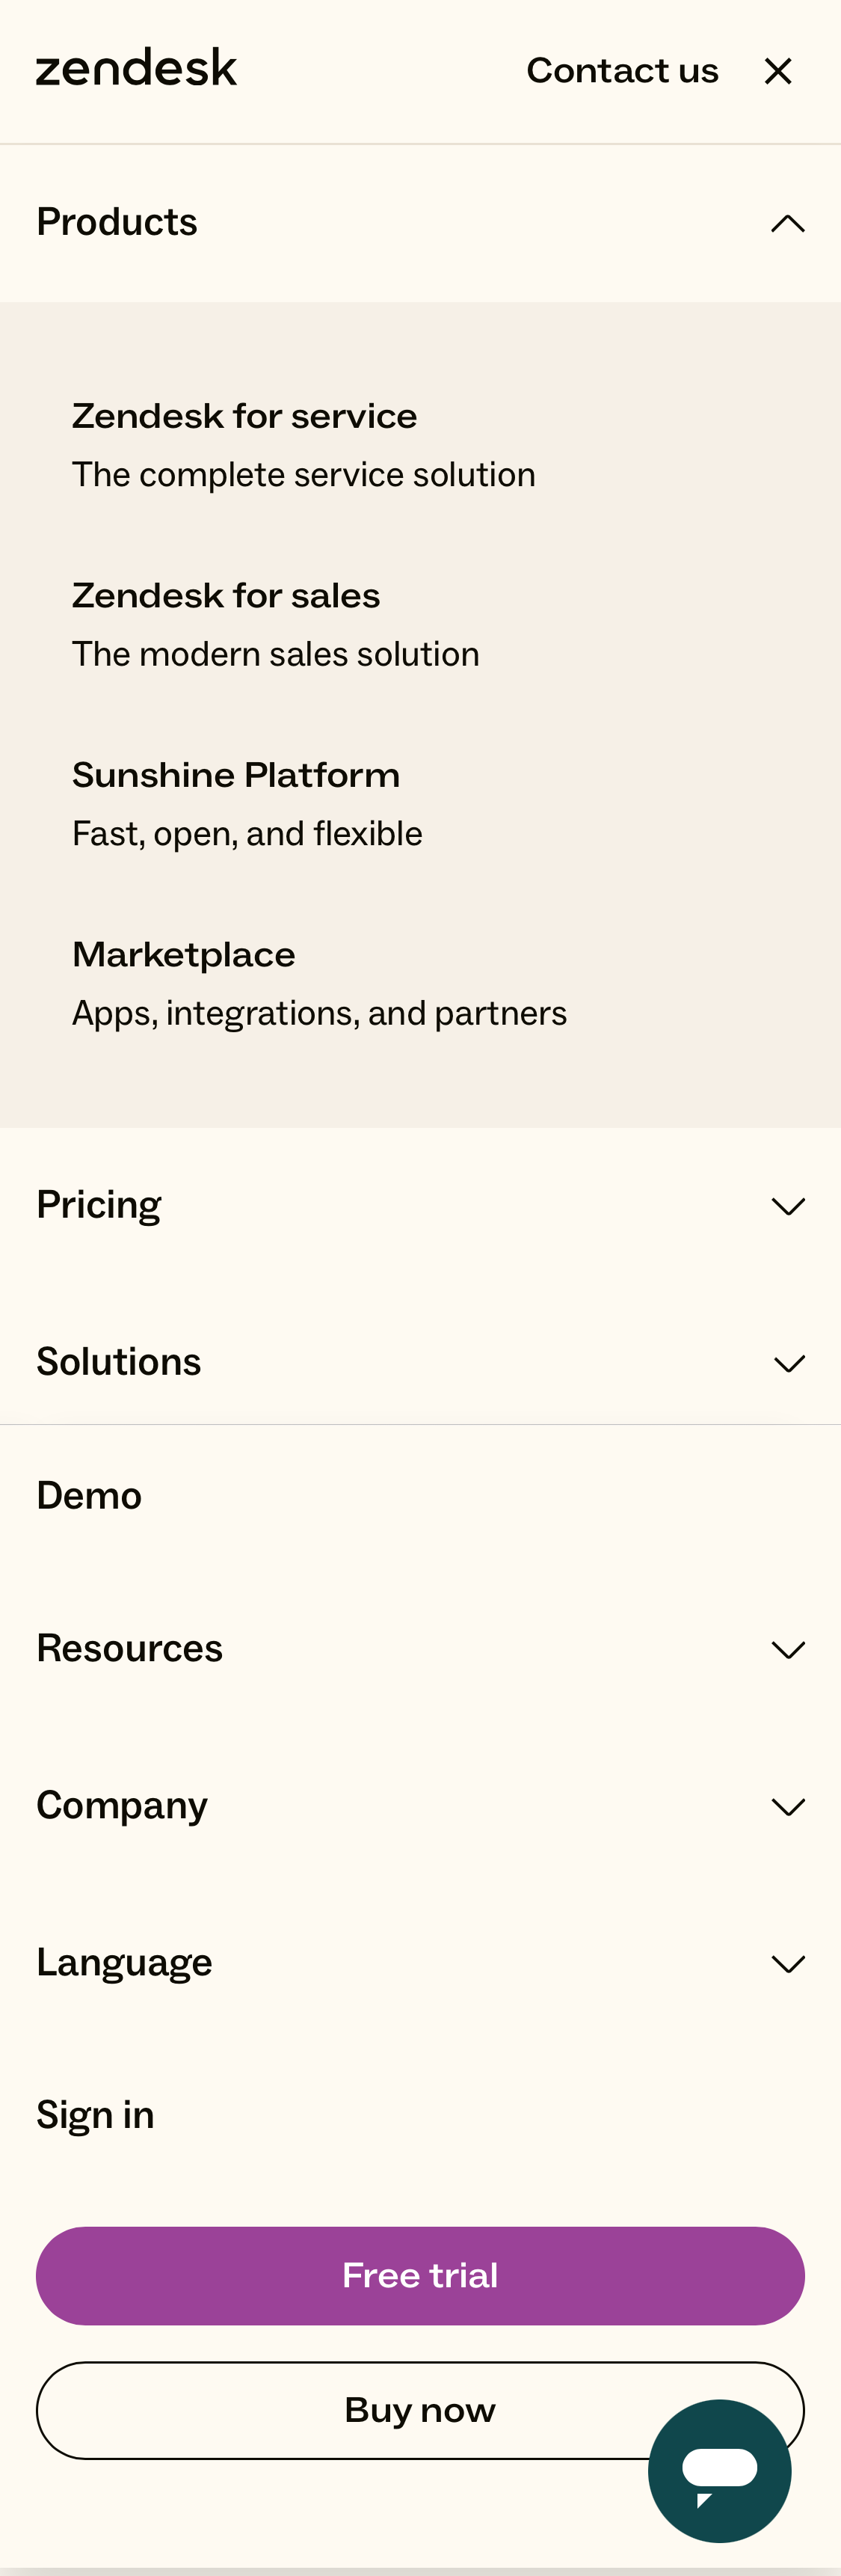Open the Sunshine Platform page
This screenshot has width=841, height=2576.
236,776
